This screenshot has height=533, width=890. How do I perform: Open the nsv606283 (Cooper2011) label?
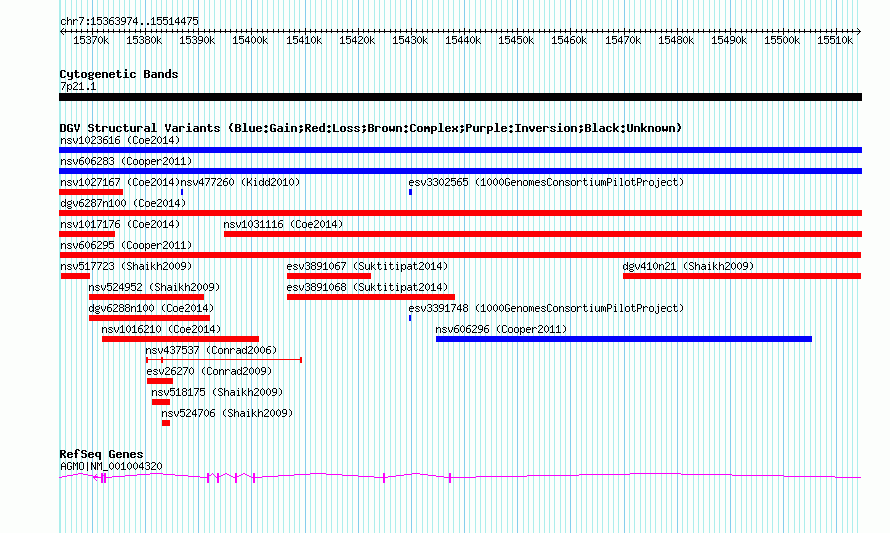pos(126,161)
